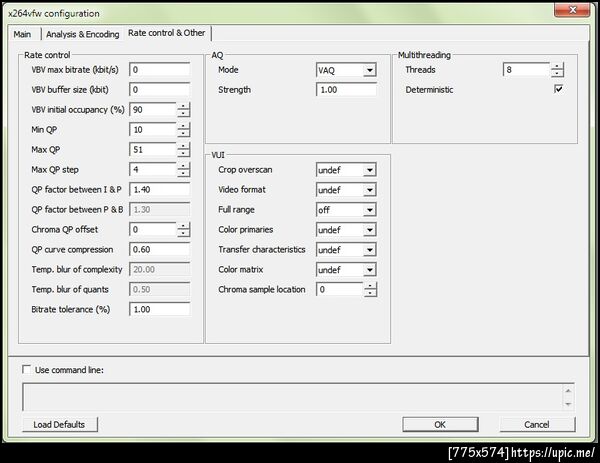600x463 pixels.
Task: Click command line scrollbar down arrow
Action: [568, 404]
